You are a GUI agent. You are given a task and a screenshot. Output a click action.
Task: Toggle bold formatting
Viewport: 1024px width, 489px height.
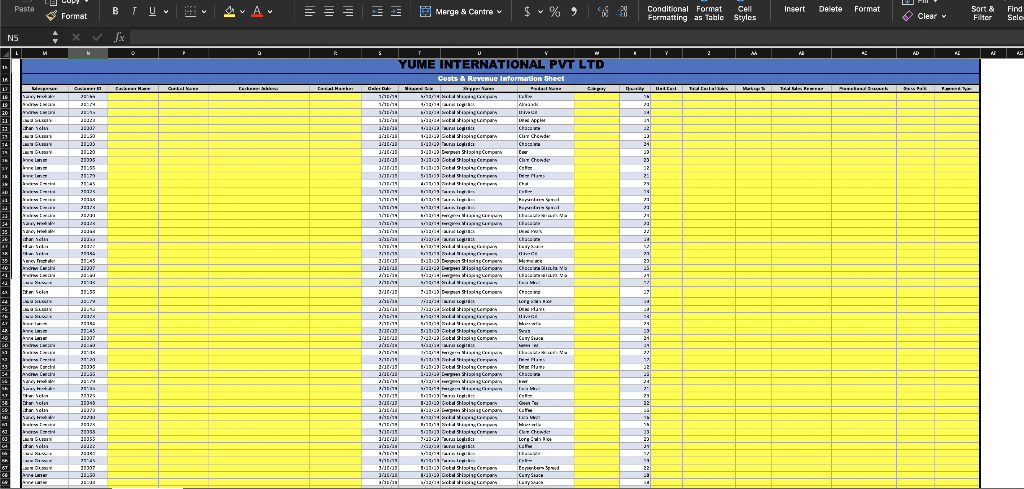(116, 11)
